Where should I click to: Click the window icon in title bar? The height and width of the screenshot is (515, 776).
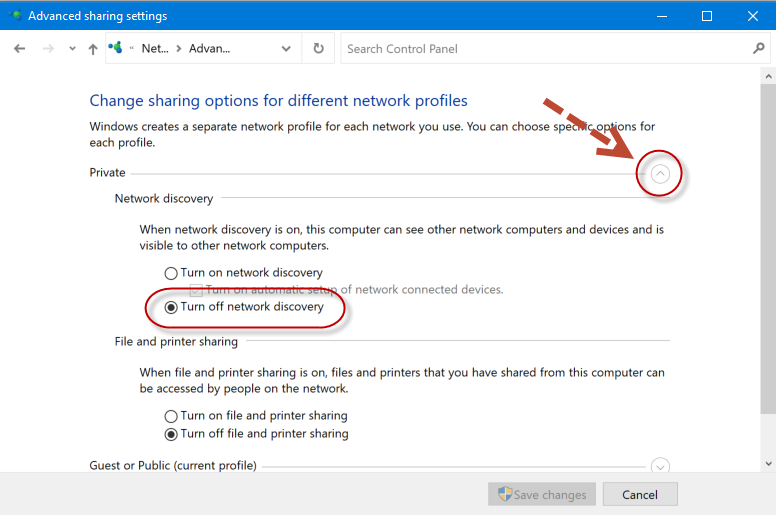(x=15, y=16)
